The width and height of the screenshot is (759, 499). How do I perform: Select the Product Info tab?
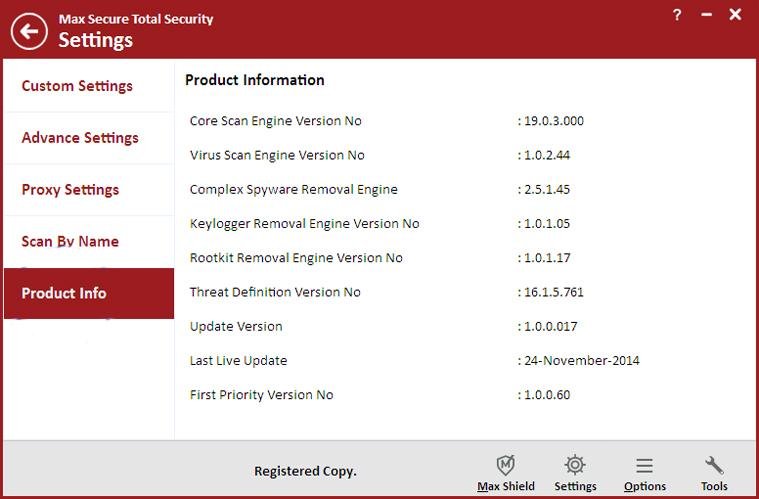[x=89, y=293]
